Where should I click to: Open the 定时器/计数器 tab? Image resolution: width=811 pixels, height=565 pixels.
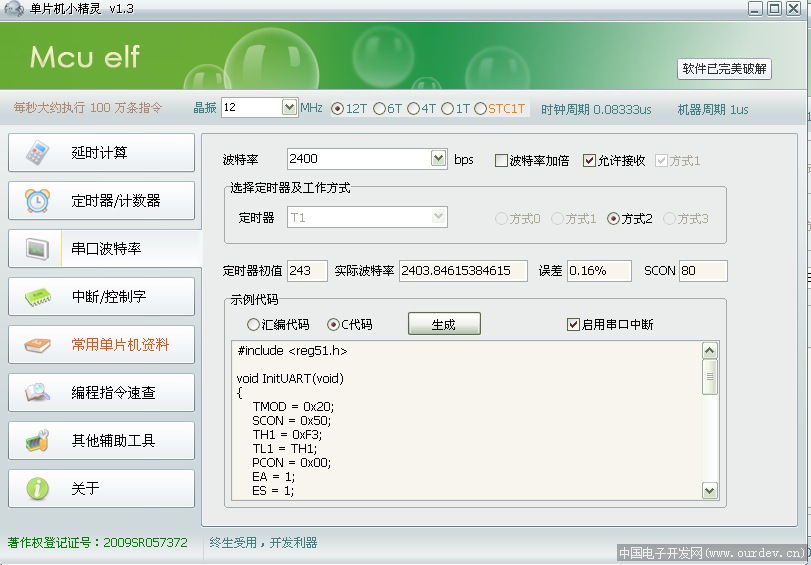point(101,200)
